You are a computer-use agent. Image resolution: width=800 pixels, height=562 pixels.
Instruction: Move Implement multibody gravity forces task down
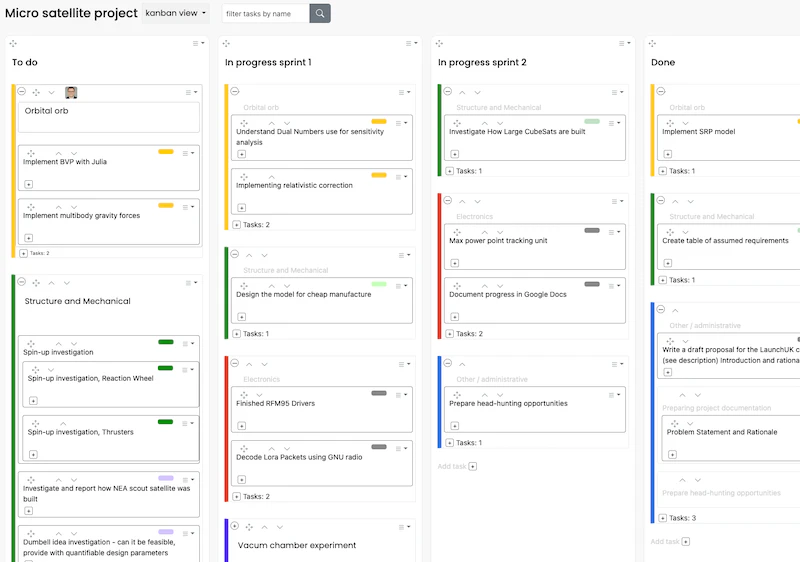point(72,206)
